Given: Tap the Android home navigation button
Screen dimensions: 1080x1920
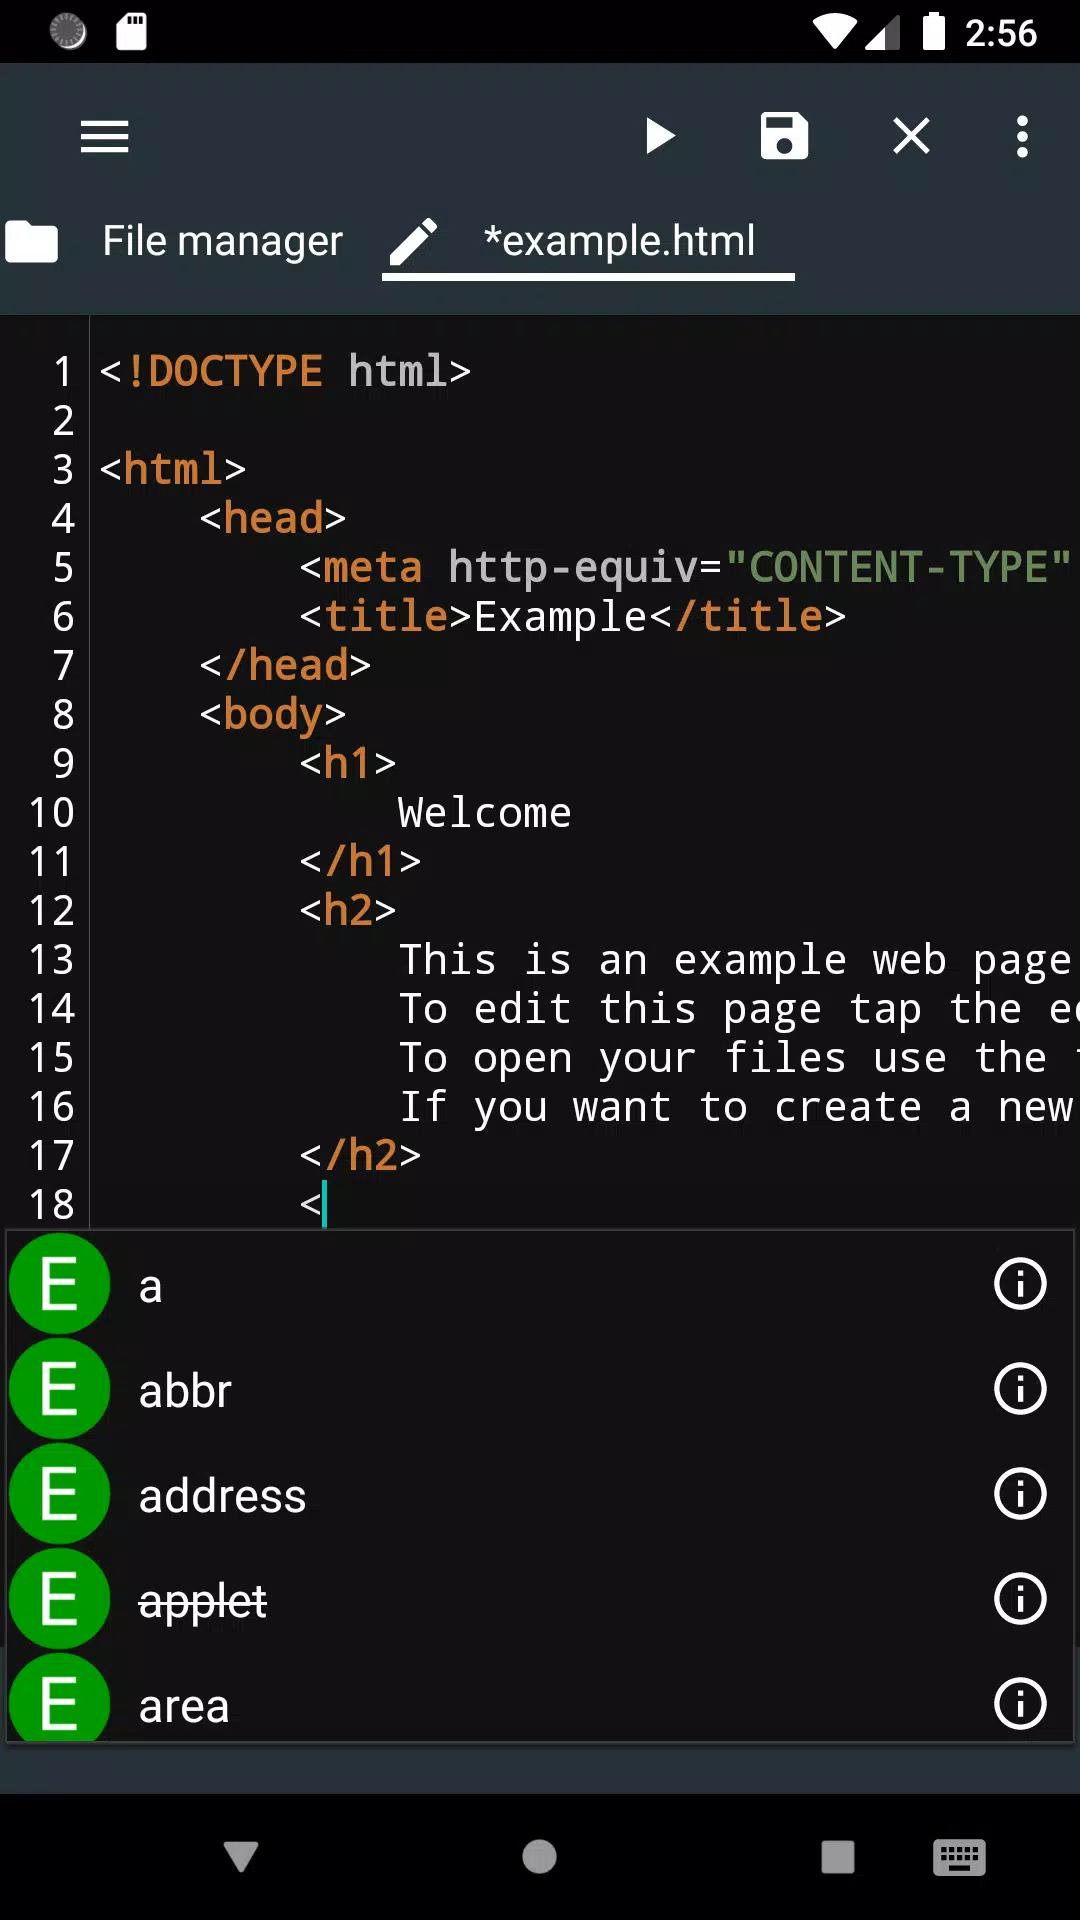Looking at the screenshot, I should pos(539,1857).
